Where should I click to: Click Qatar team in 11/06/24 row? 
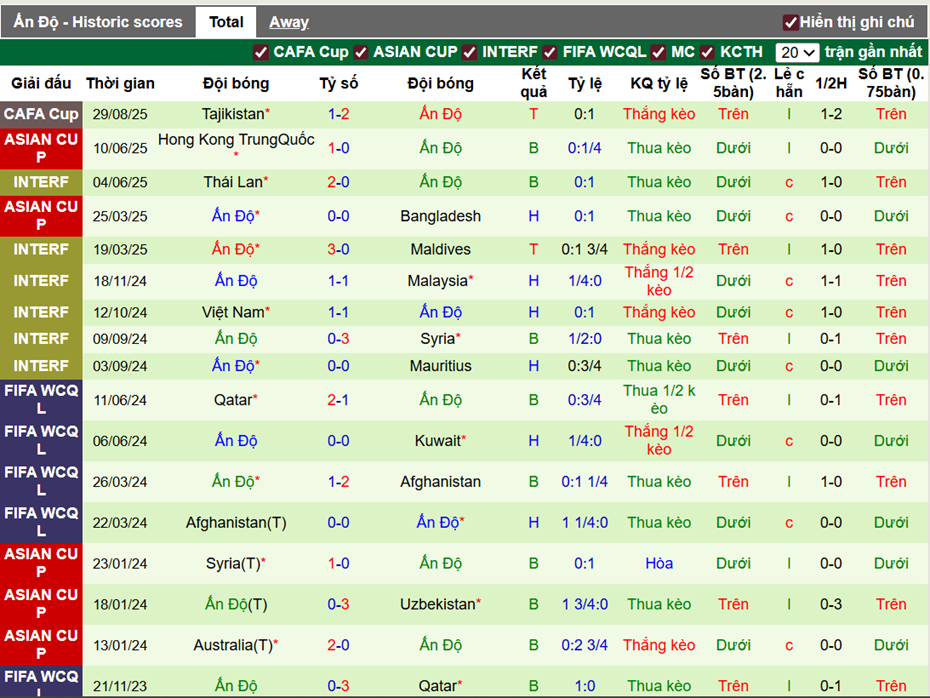pos(235,400)
